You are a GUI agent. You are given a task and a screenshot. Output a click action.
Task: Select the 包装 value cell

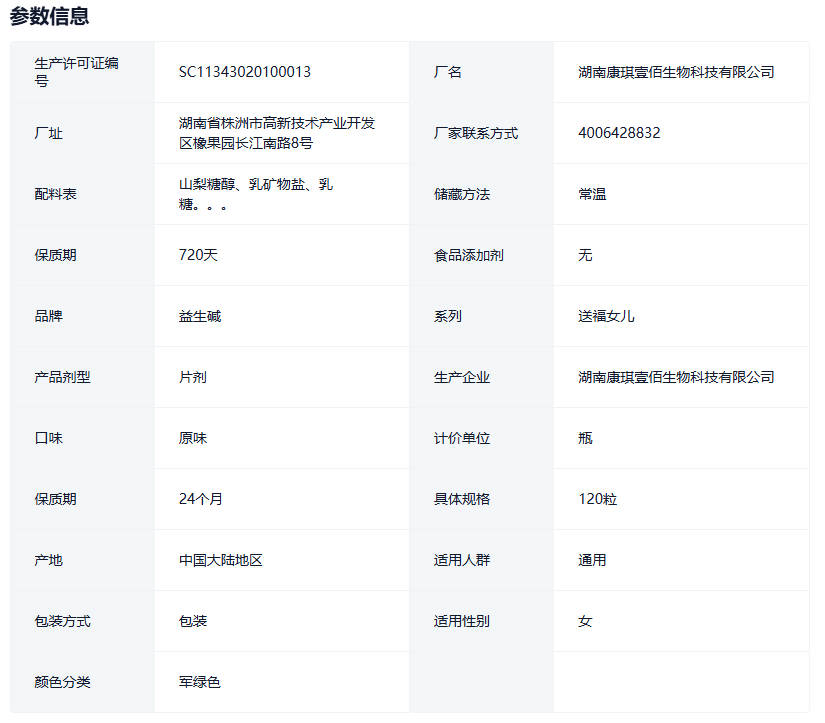[x=282, y=621]
